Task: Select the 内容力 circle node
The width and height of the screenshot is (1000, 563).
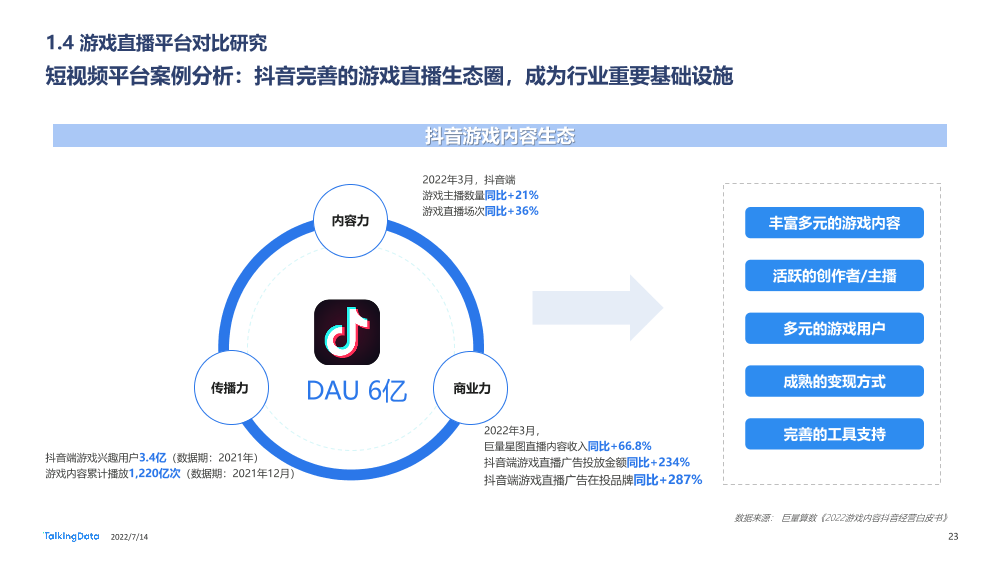Action: (350, 221)
